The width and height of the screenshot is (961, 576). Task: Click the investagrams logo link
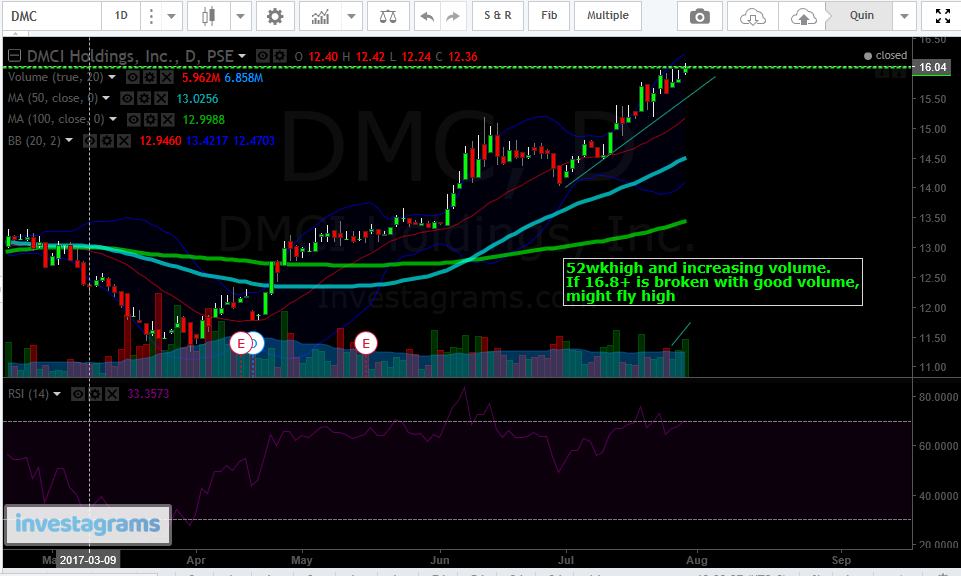pos(88,525)
